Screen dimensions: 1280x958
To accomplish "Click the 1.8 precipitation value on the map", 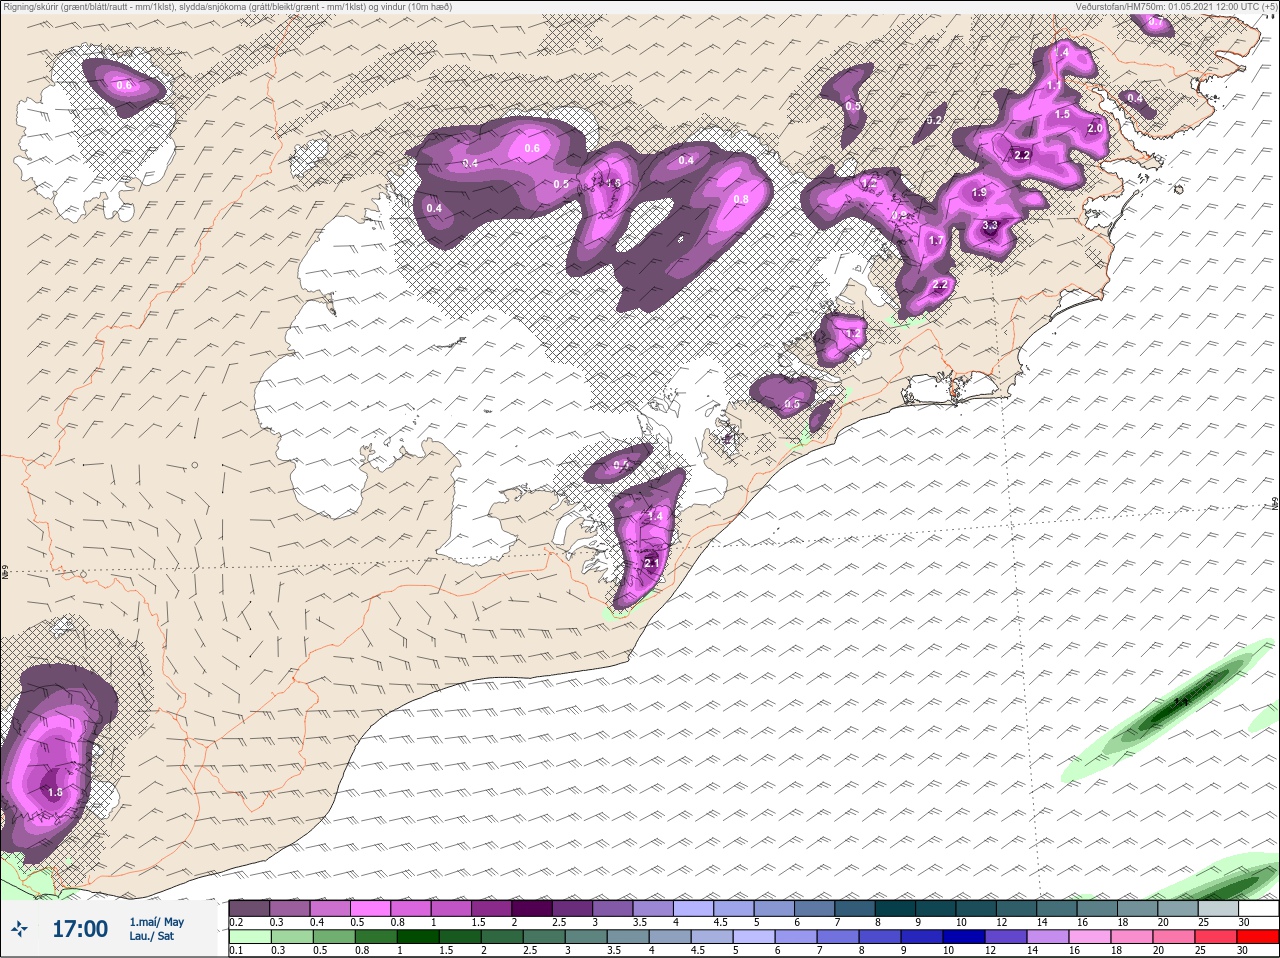I will [x=55, y=792].
